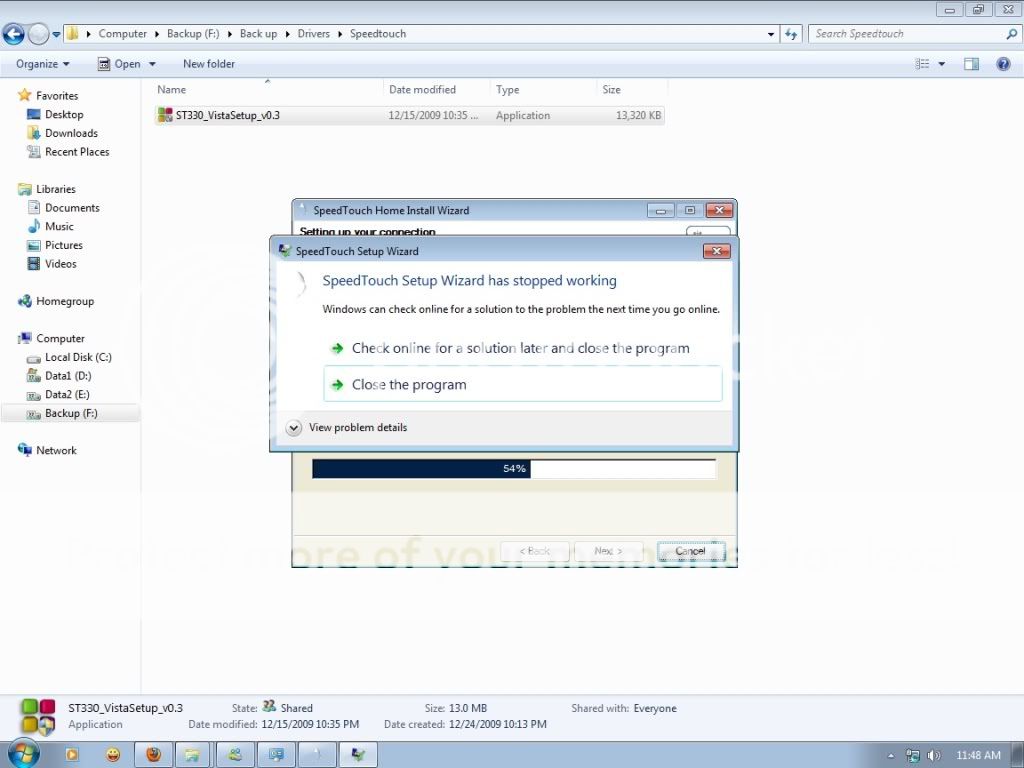The image size is (1024, 768).
Task: Open the change view dropdown arrow
Action: pyautogui.click(x=942, y=64)
